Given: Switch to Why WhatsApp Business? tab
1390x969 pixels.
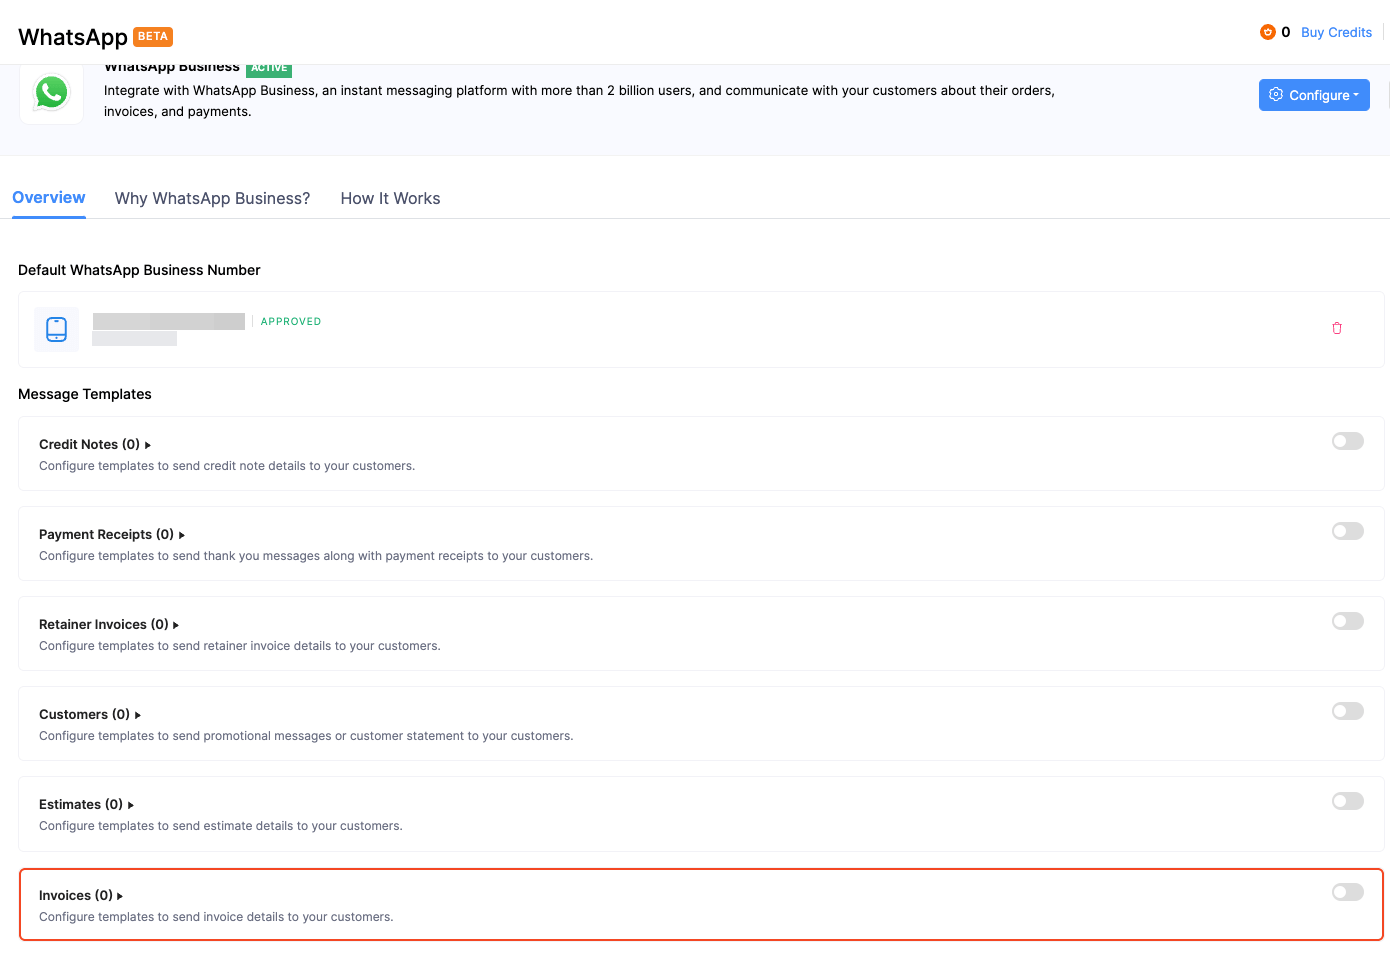Looking at the screenshot, I should [213, 198].
